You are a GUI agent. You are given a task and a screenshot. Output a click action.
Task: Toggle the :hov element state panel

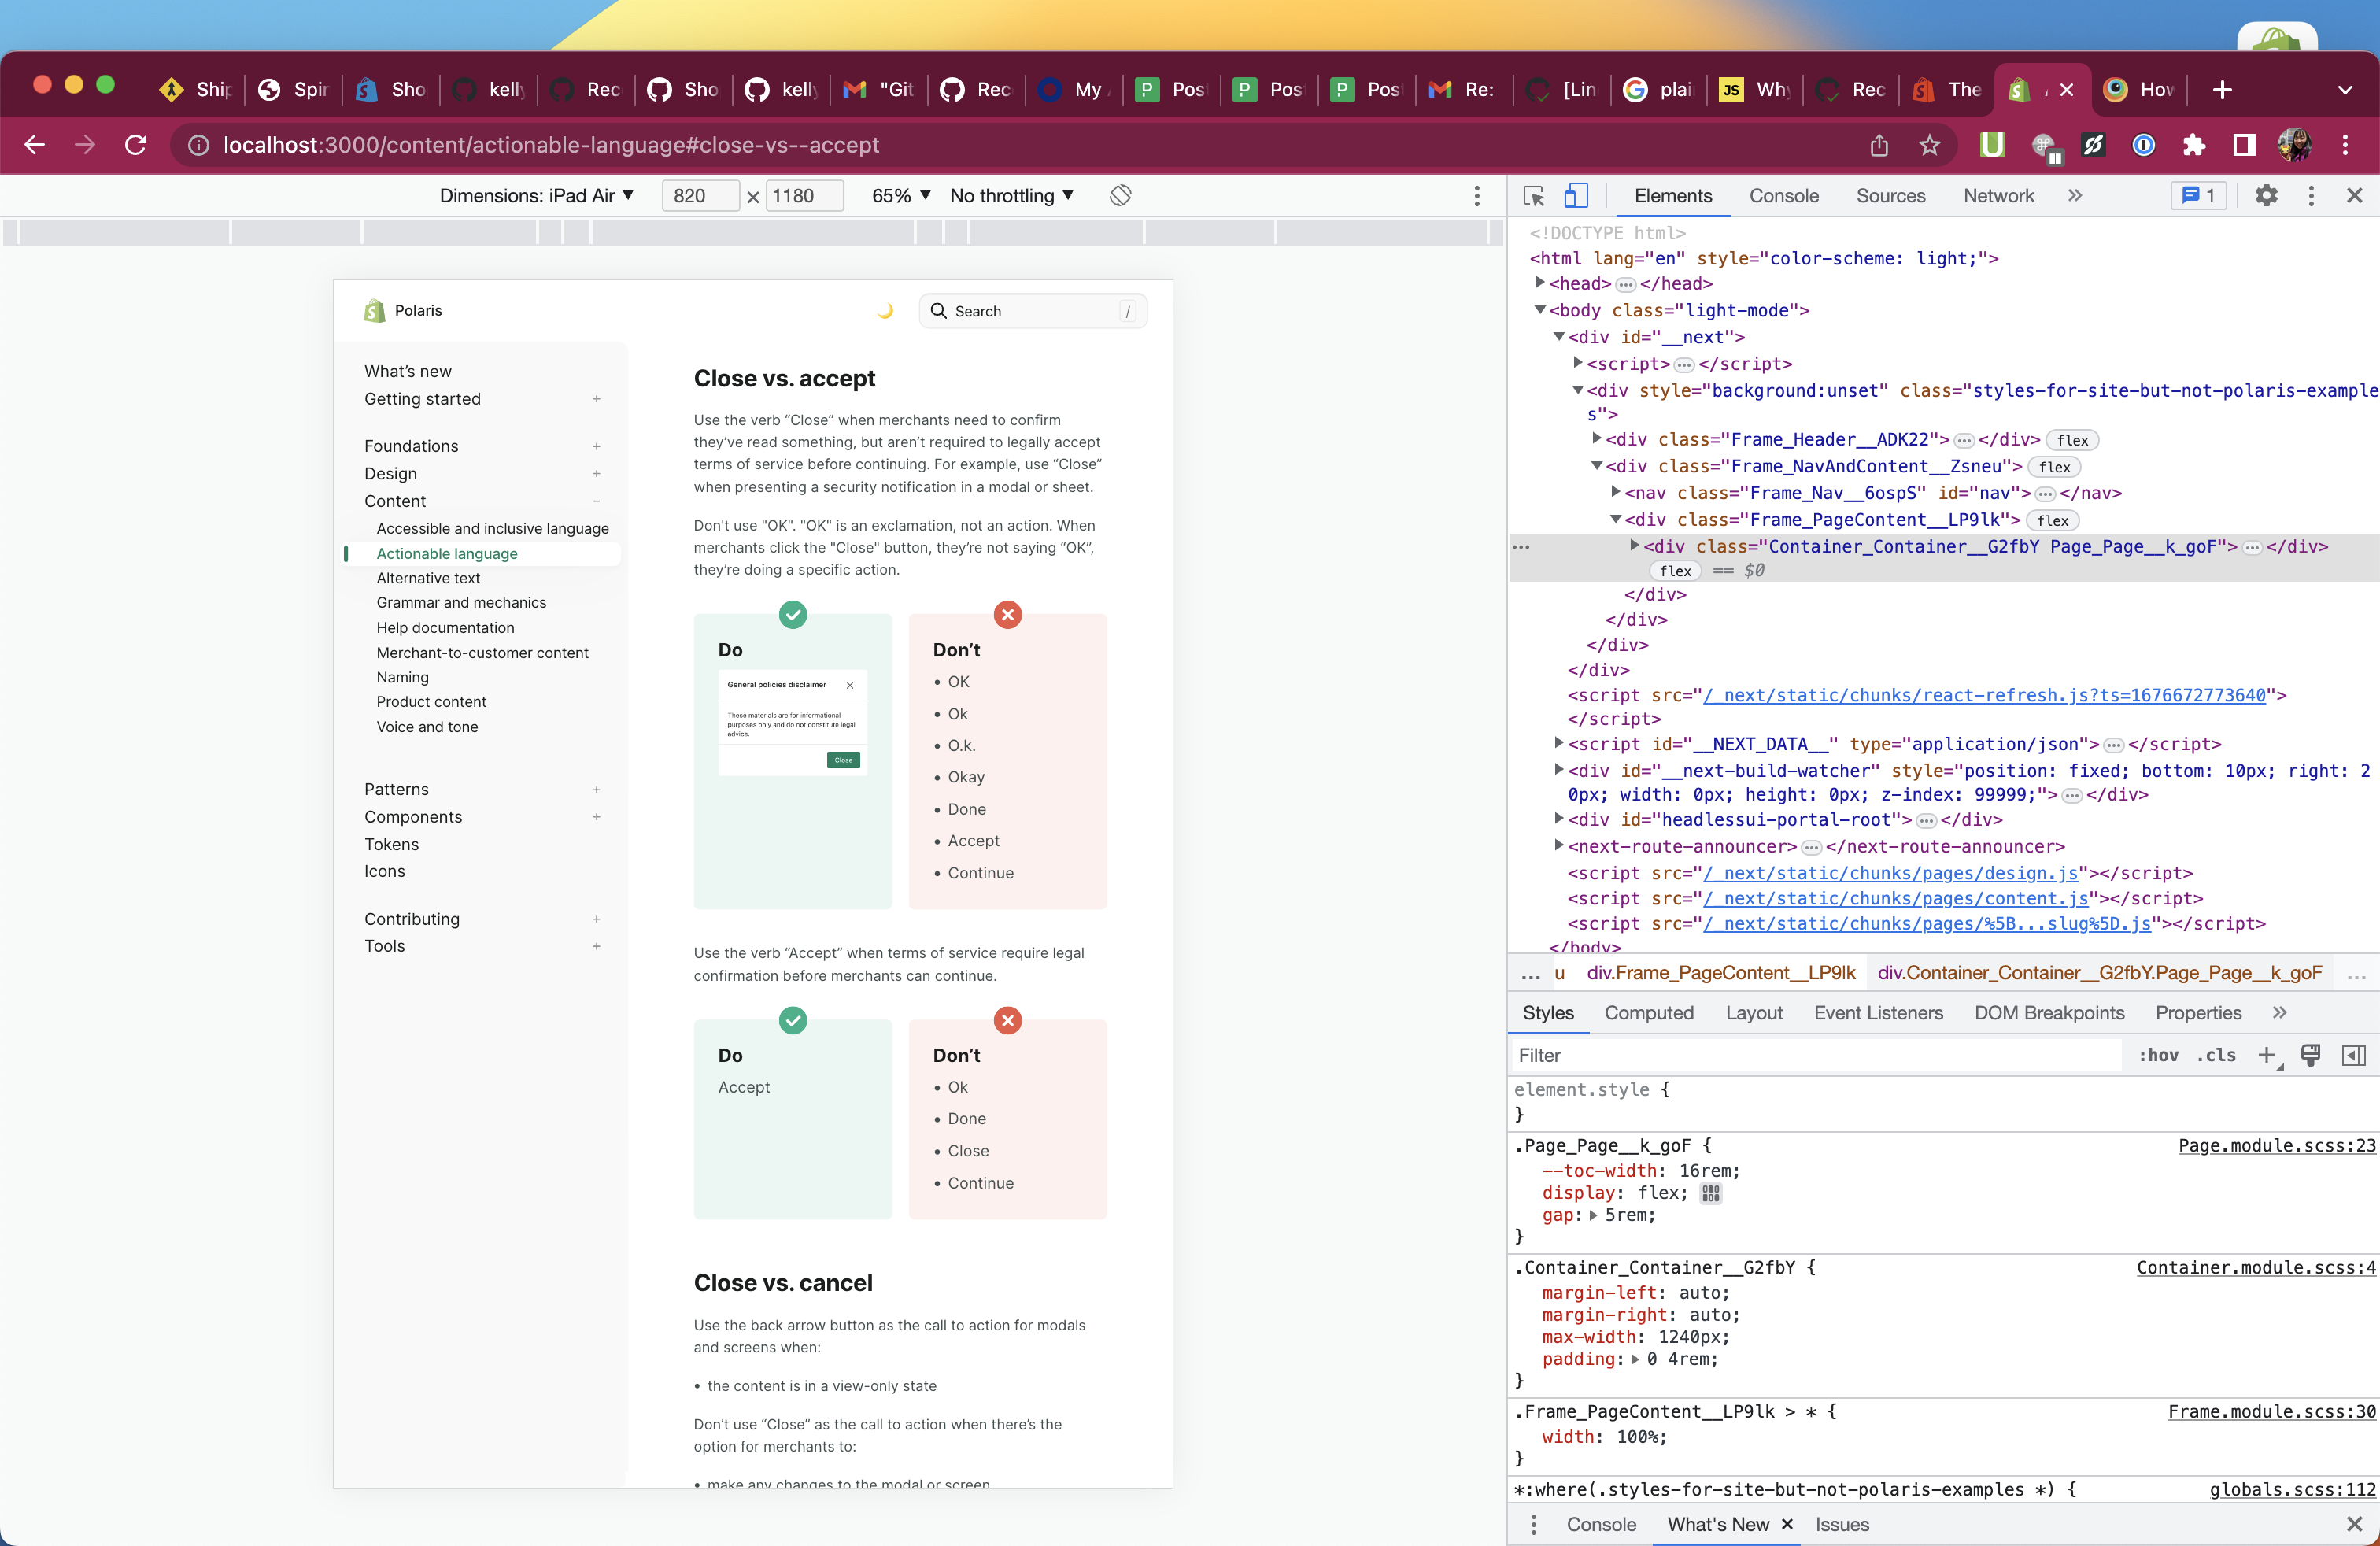pos(2158,1055)
